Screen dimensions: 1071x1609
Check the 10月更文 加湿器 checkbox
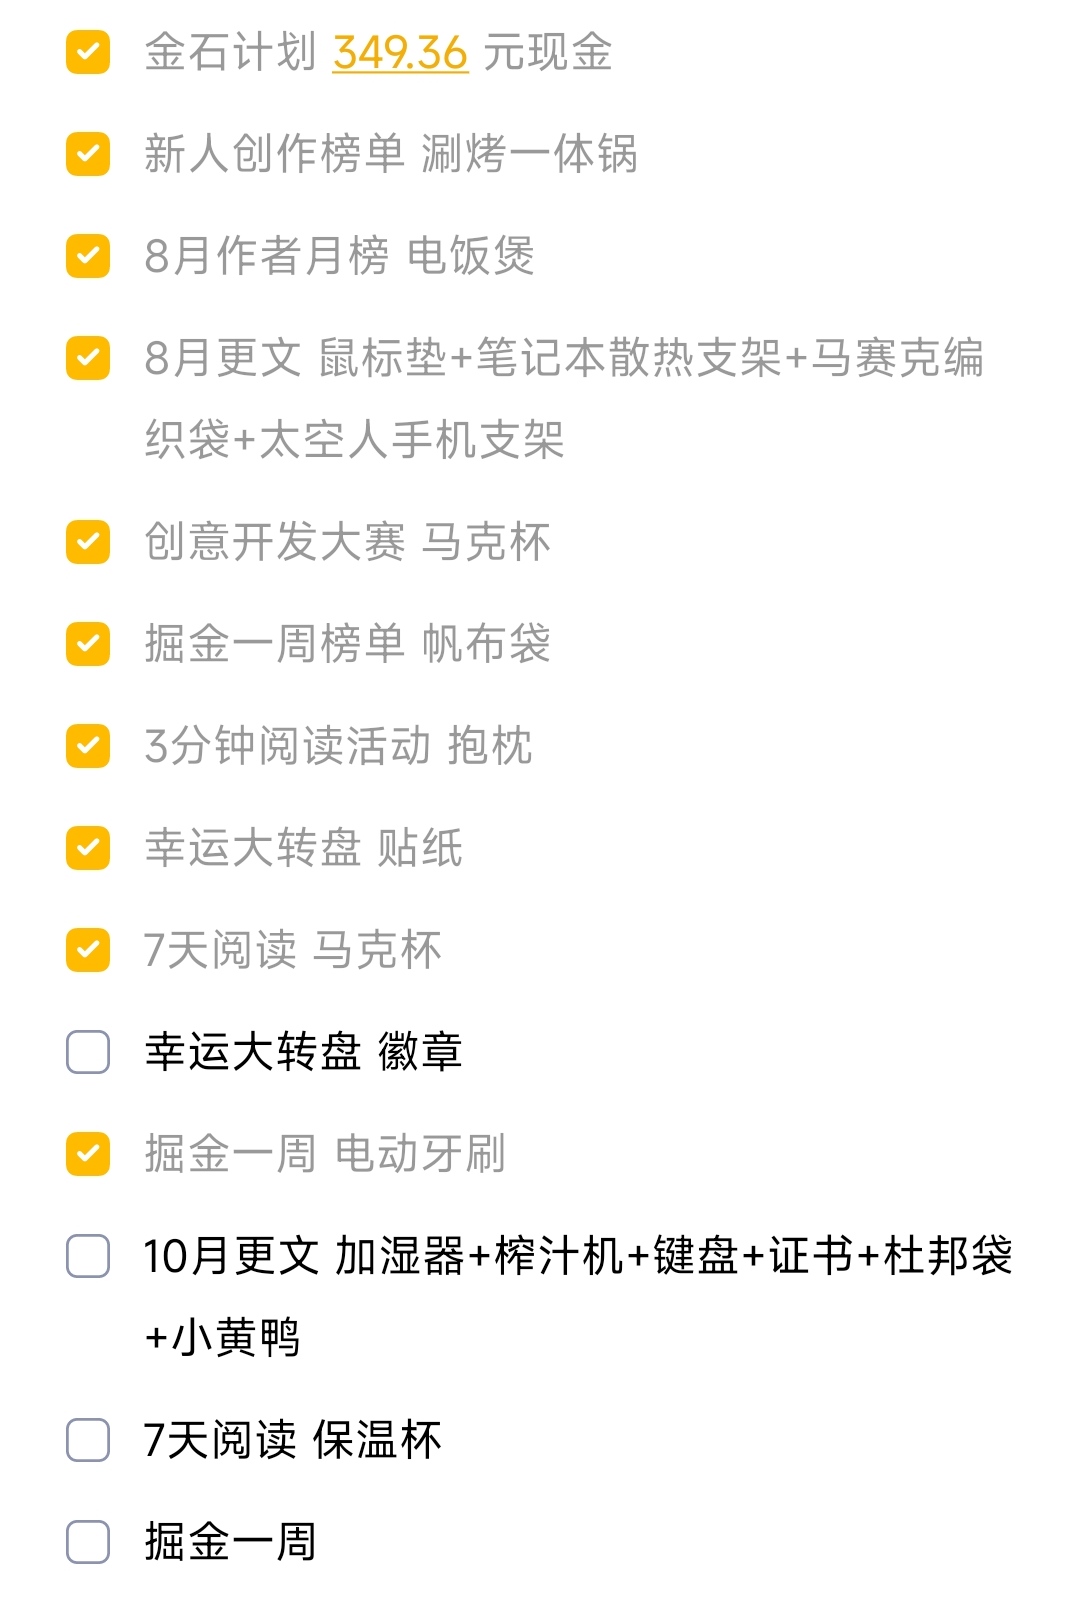click(x=88, y=1256)
